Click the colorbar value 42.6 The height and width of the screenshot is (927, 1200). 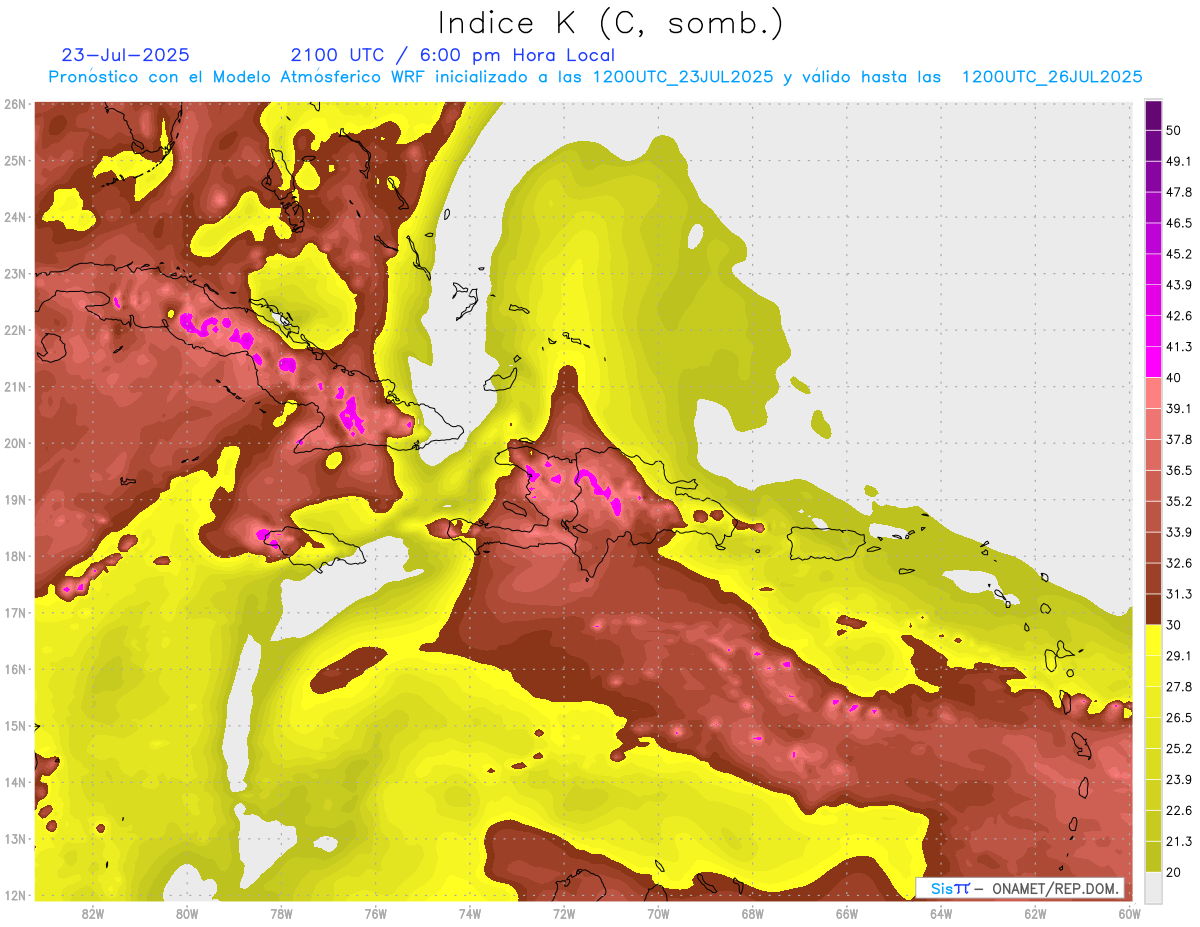(1179, 316)
